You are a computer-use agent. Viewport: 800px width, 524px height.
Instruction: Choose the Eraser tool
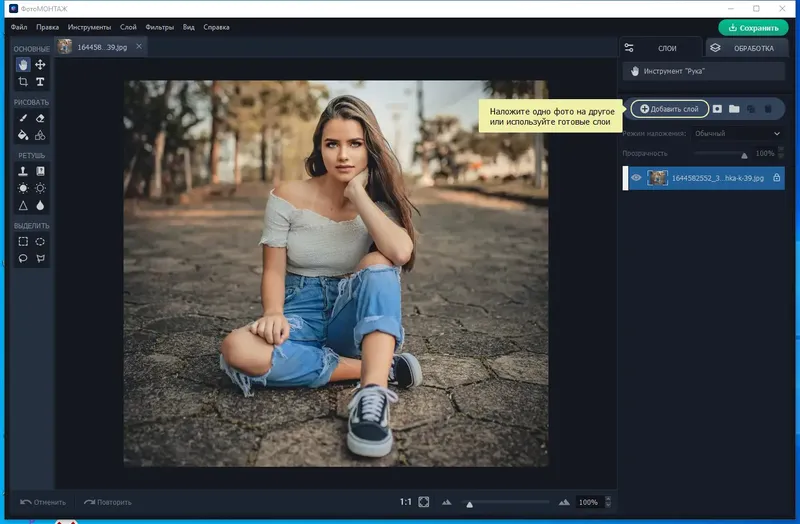click(x=40, y=118)
